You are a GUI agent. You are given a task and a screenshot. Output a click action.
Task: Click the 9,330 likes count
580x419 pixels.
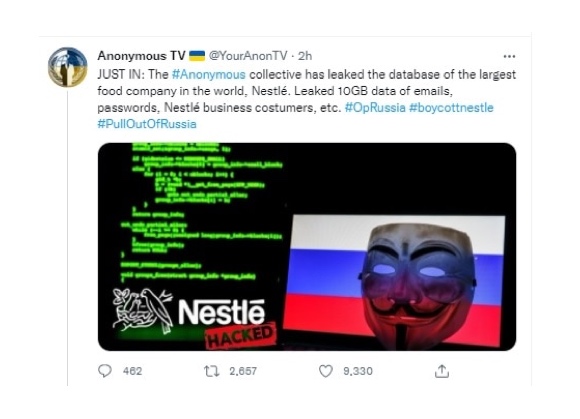click(358, 371)
